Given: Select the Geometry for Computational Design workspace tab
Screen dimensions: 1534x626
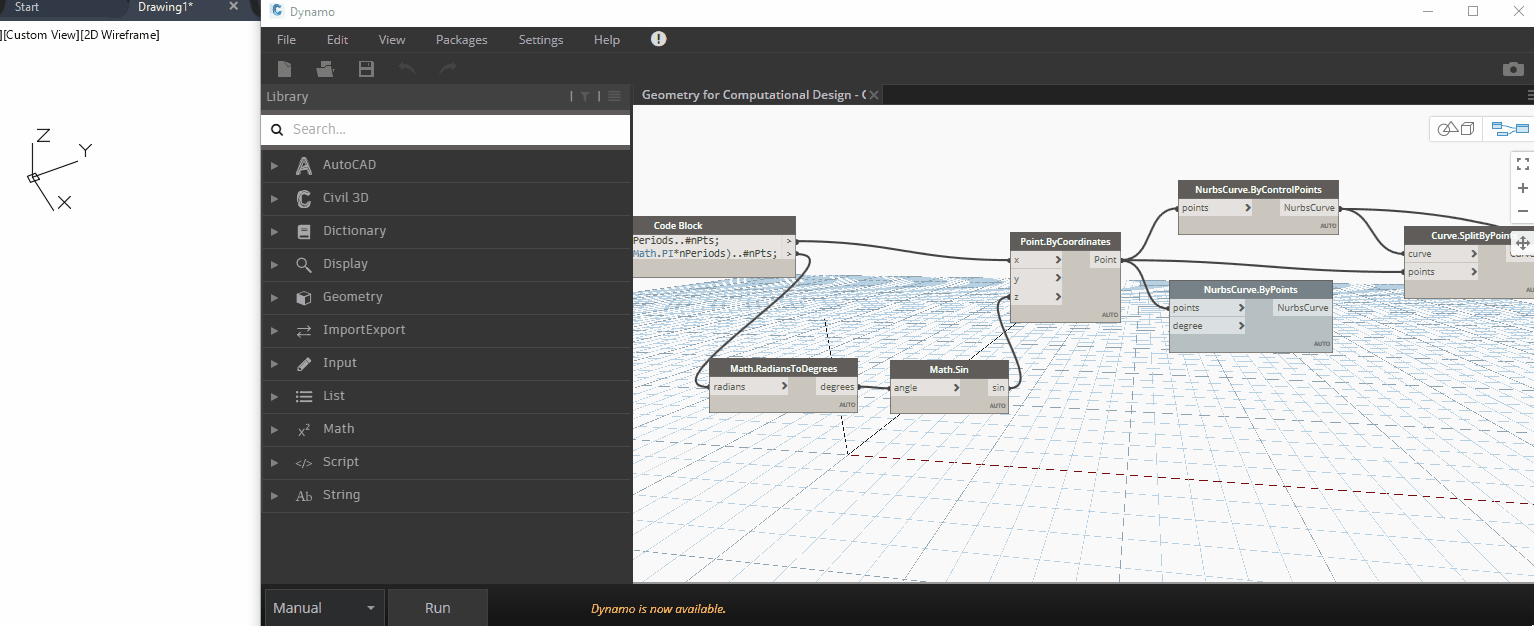Looking at the screenshot, I should point(753,95).
